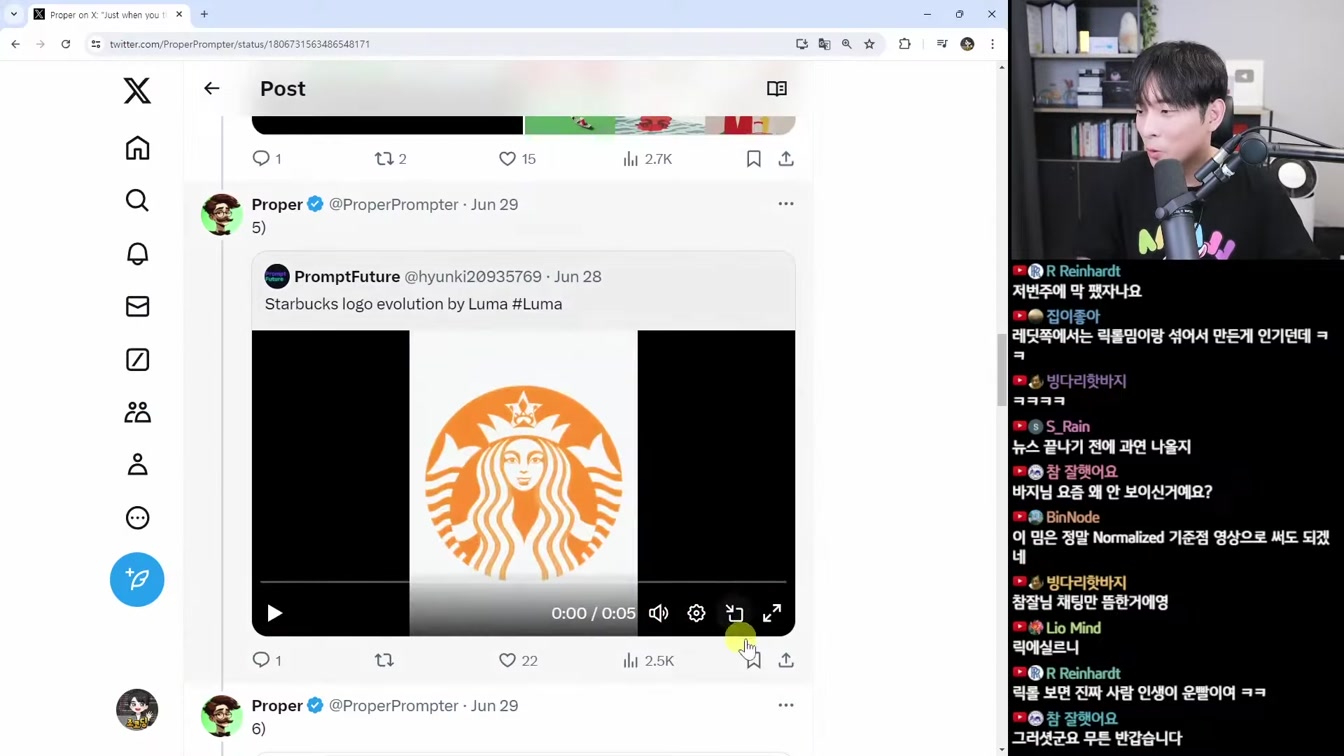Reply to post 5) with 1 reply
The image size is (1344, 756).
coord(266,660)
